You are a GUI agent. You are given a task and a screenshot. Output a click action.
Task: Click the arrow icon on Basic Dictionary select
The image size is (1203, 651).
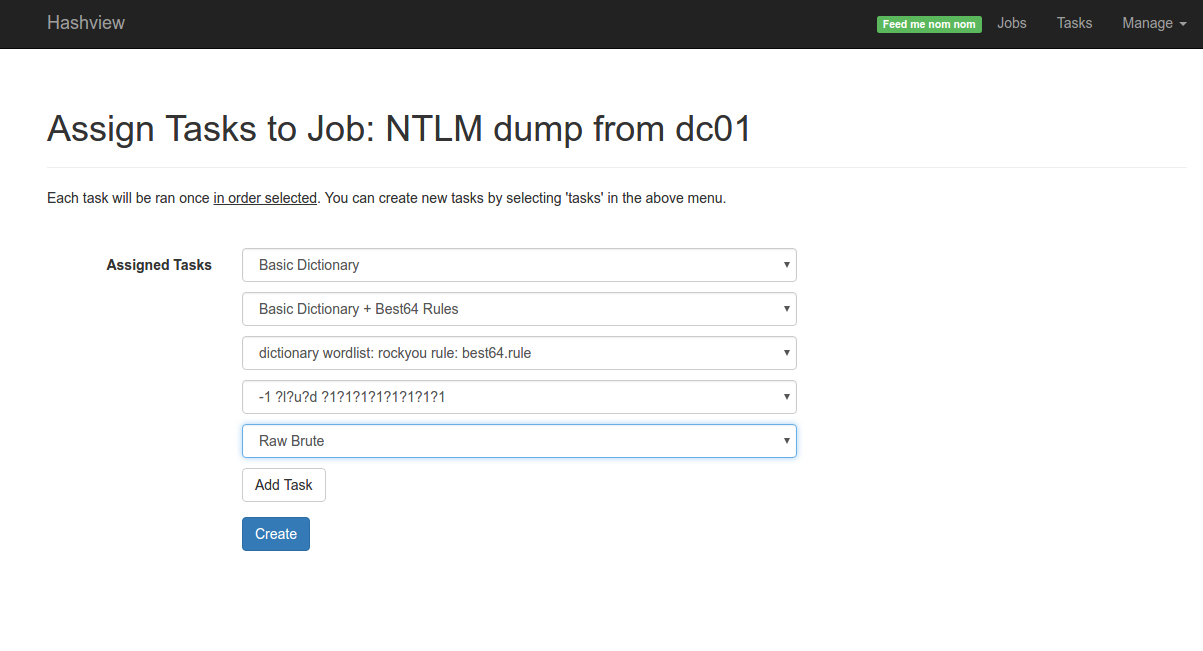coord(787,265)
